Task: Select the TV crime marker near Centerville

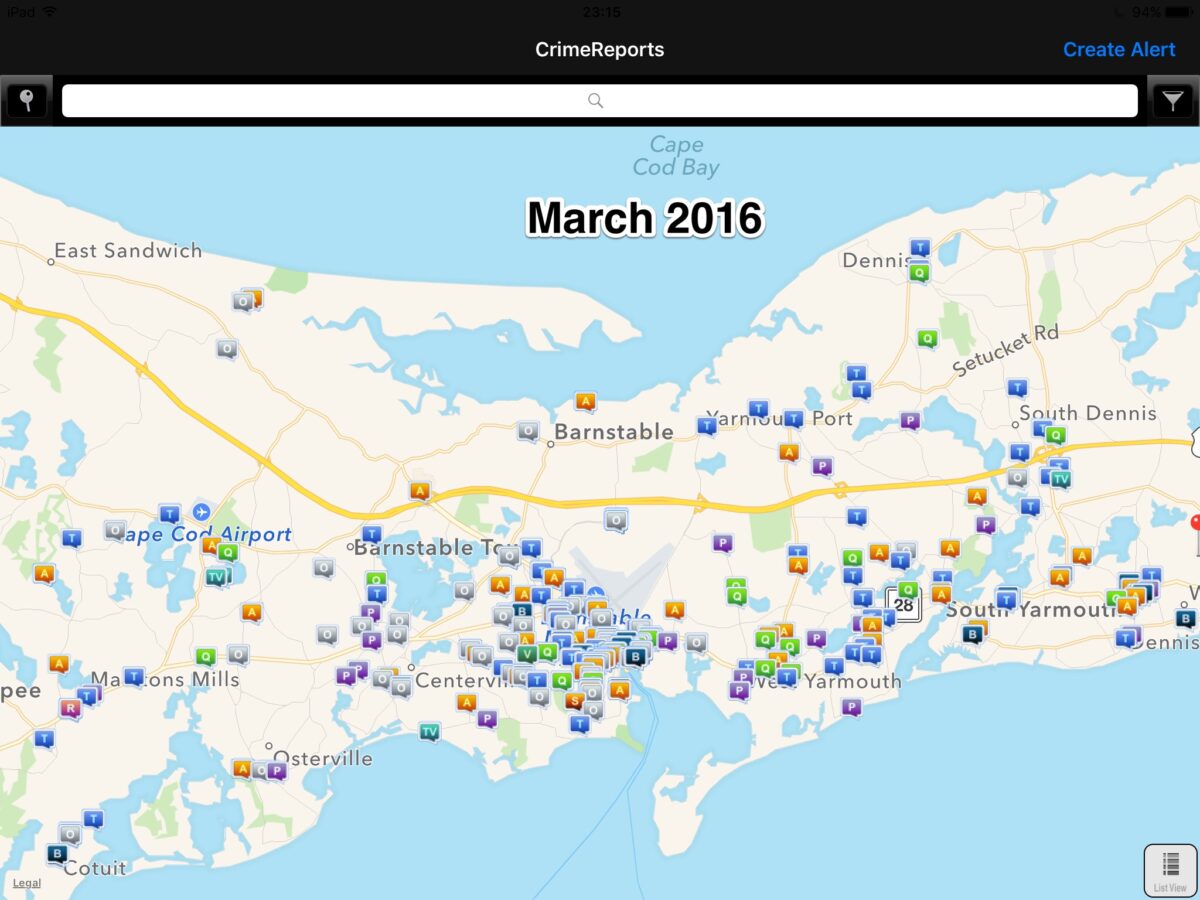Action: click(428, 732)
